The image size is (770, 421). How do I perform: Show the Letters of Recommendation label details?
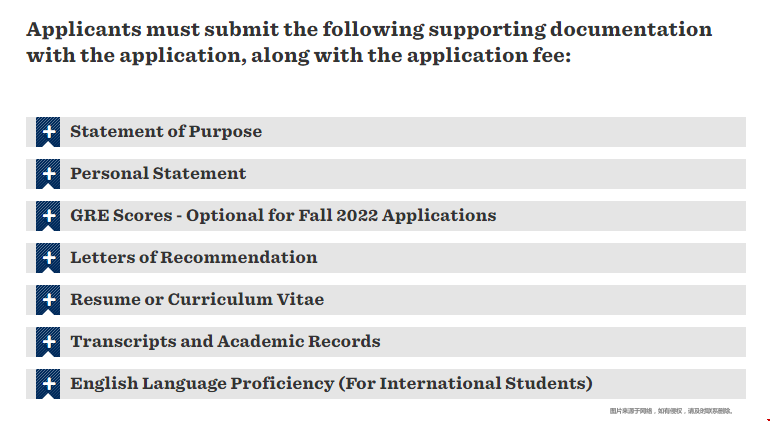[x=193, y=258]
